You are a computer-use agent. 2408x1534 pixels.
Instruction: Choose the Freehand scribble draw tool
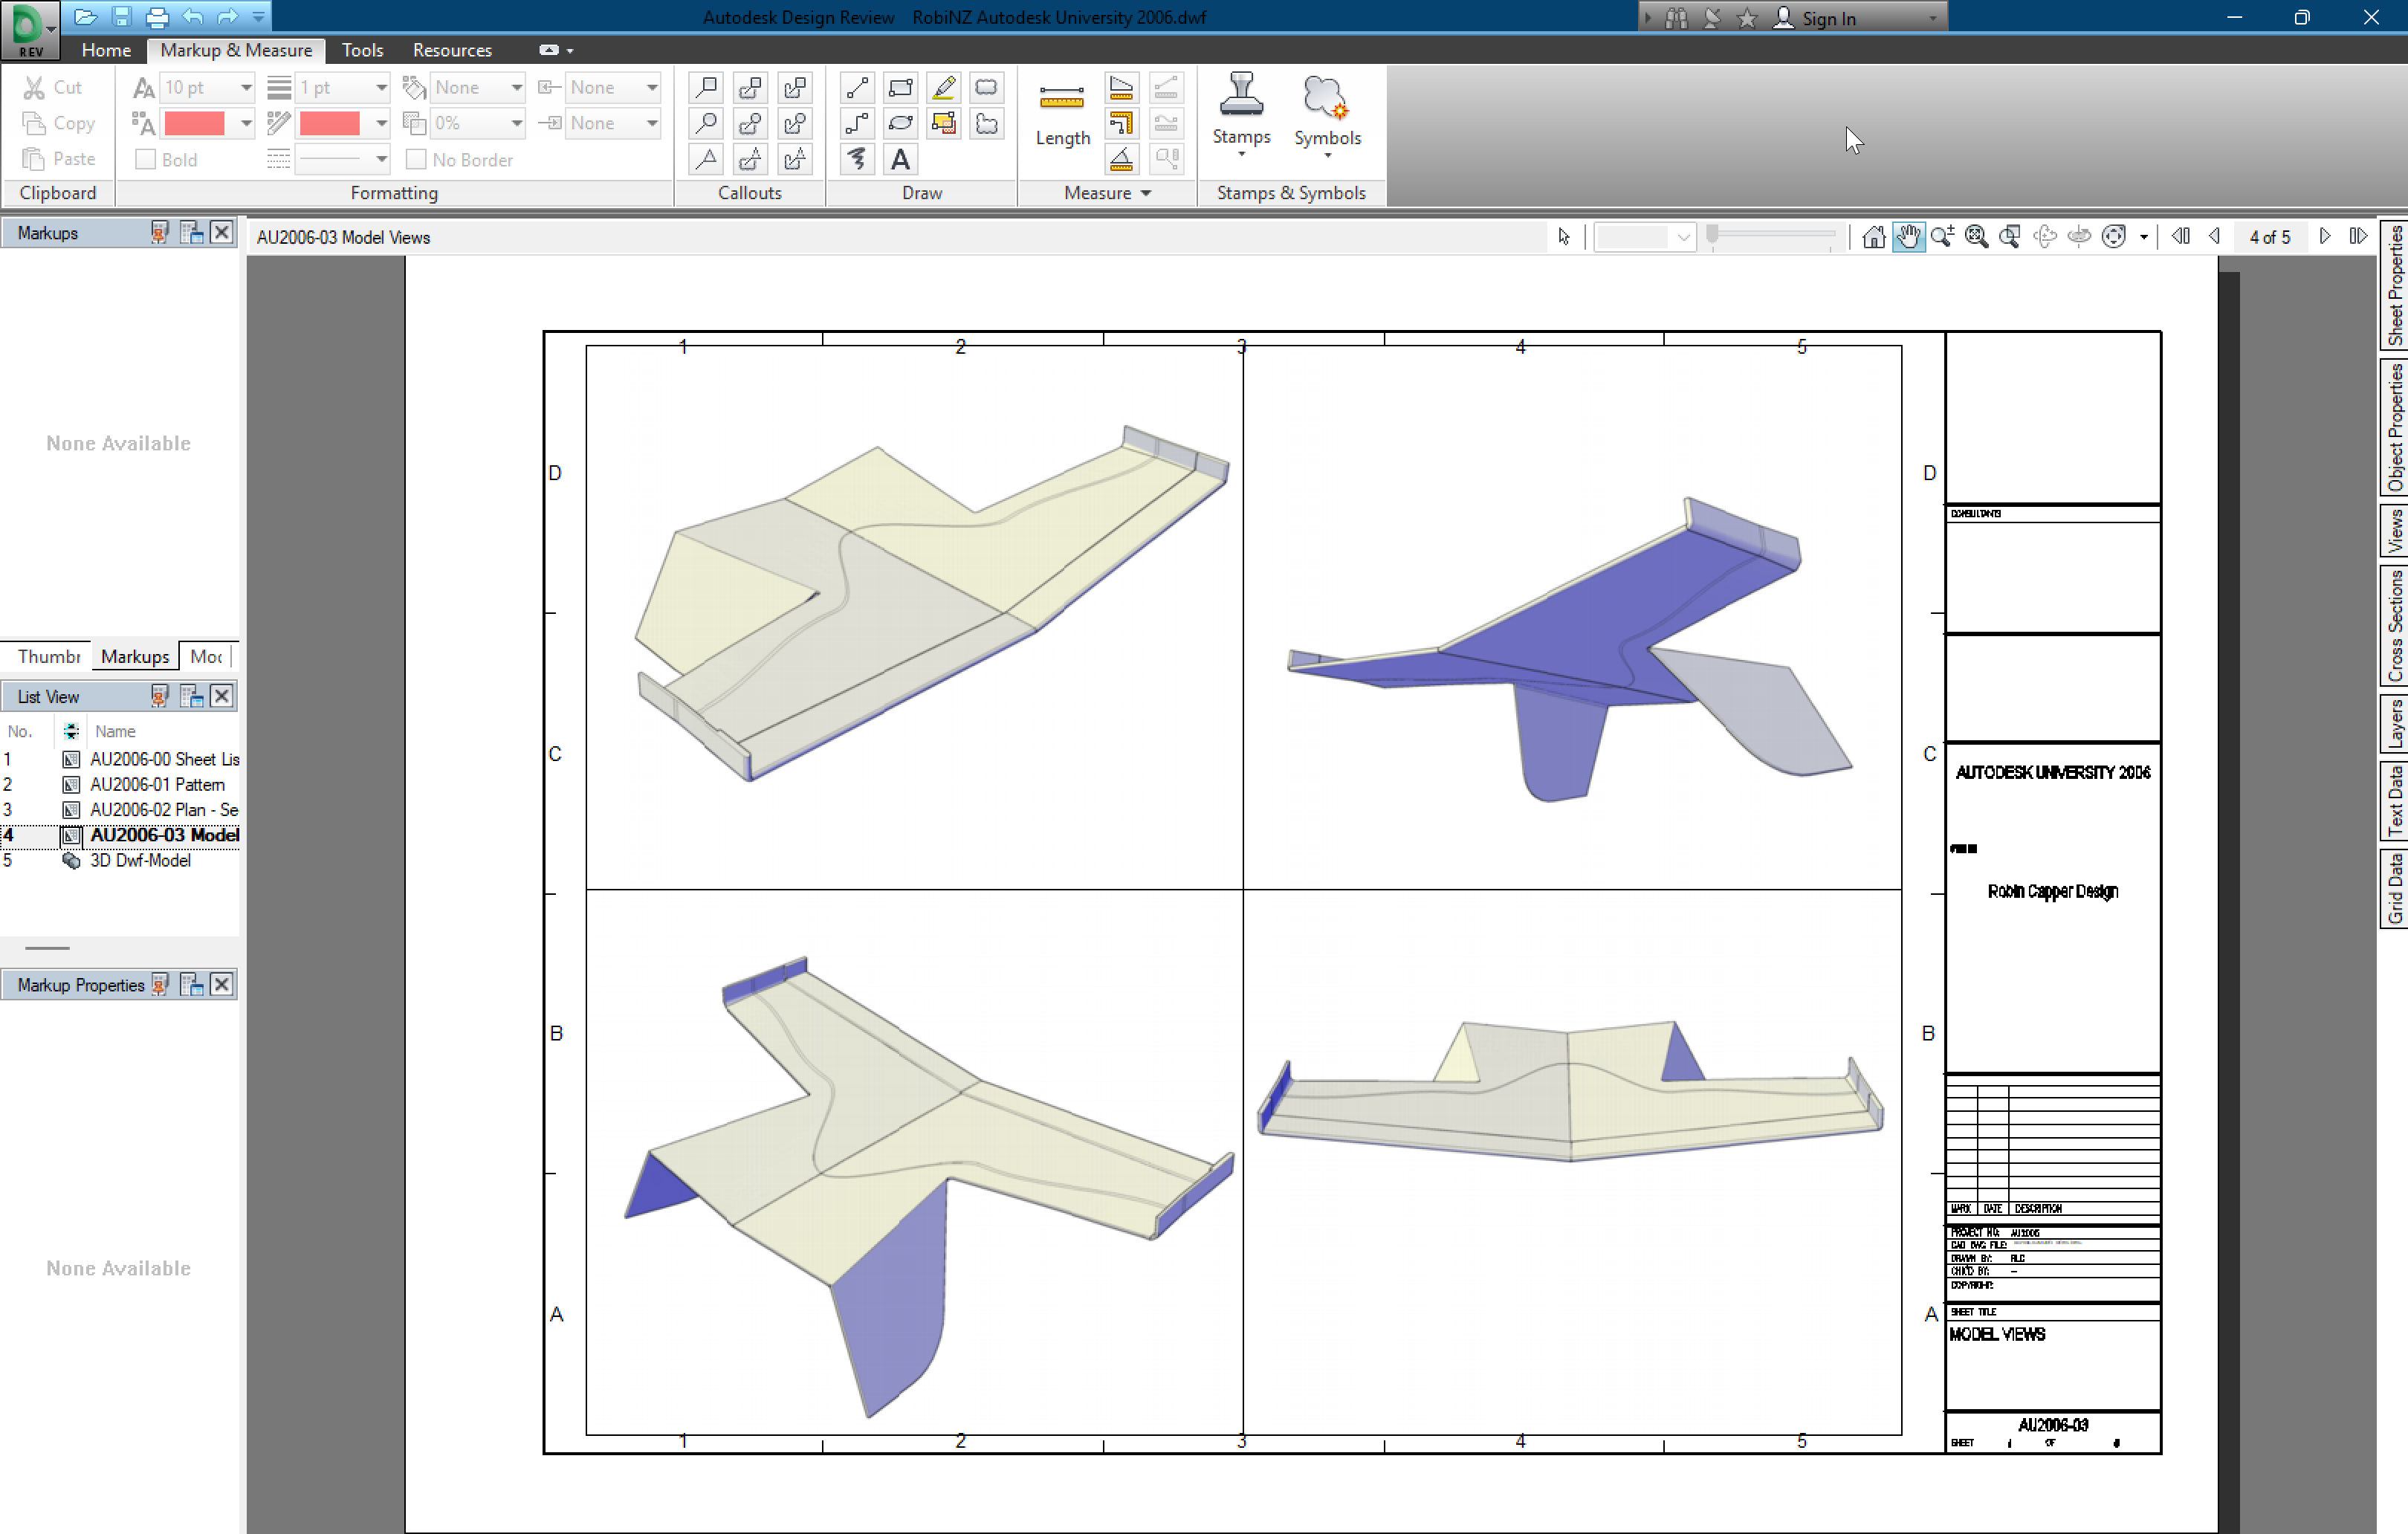[x=857, y=159]
